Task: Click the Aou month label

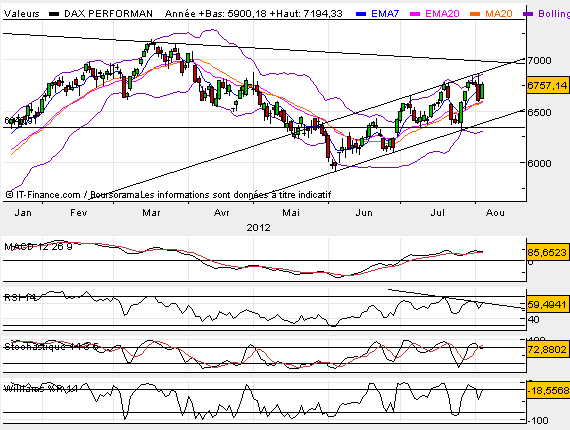Action: pos(495,213)
